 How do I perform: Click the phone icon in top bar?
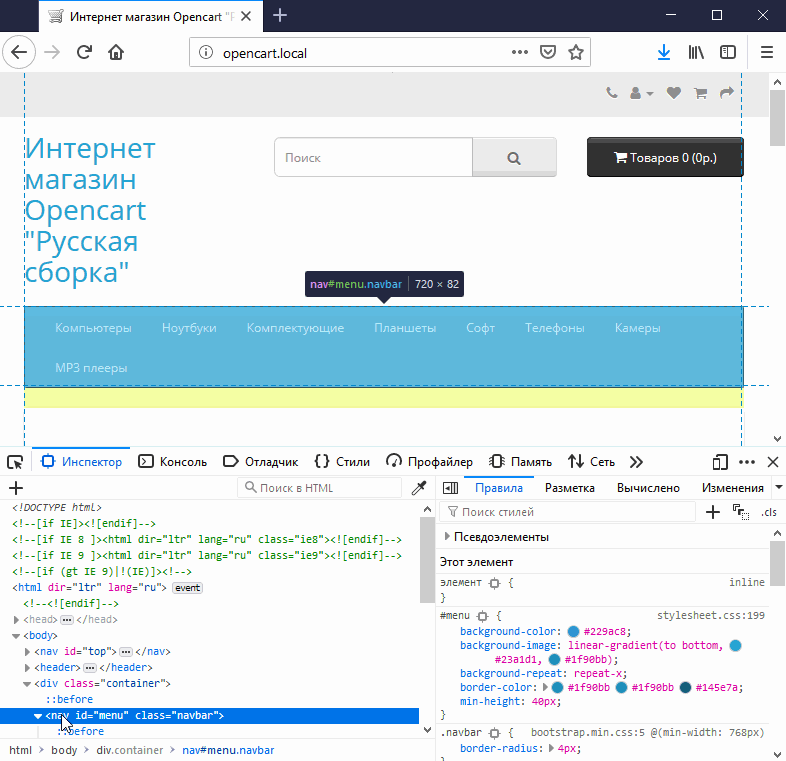click(612, 93)
